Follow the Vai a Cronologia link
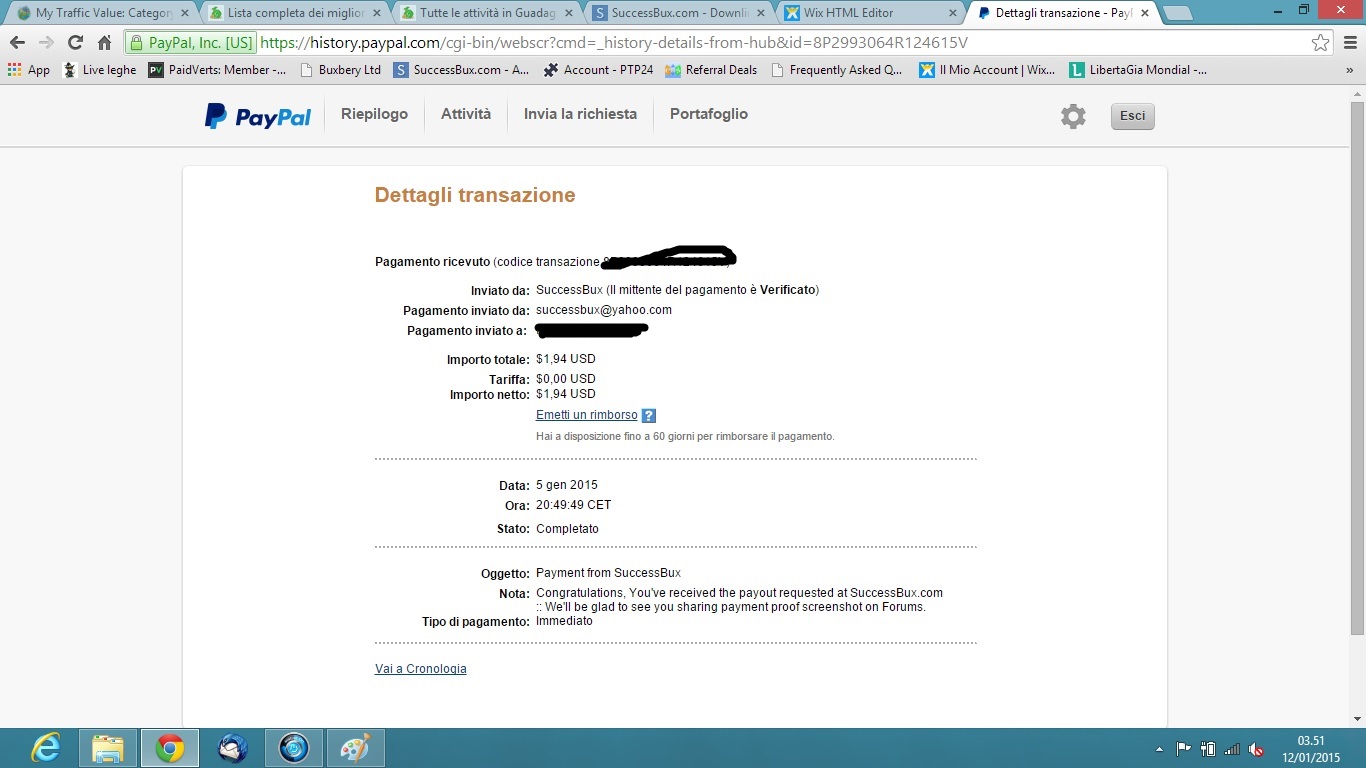This screenshot has height=768, width=1366. coord(421,669)
